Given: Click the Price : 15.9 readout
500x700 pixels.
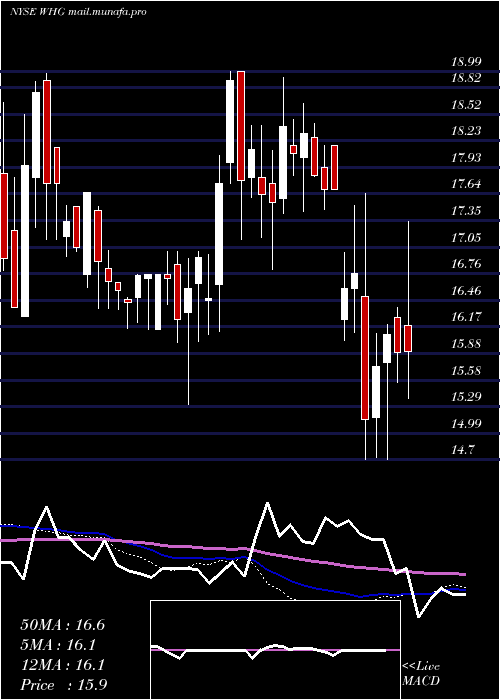Looking at the screenshot, I should click(x=62, y=685).
